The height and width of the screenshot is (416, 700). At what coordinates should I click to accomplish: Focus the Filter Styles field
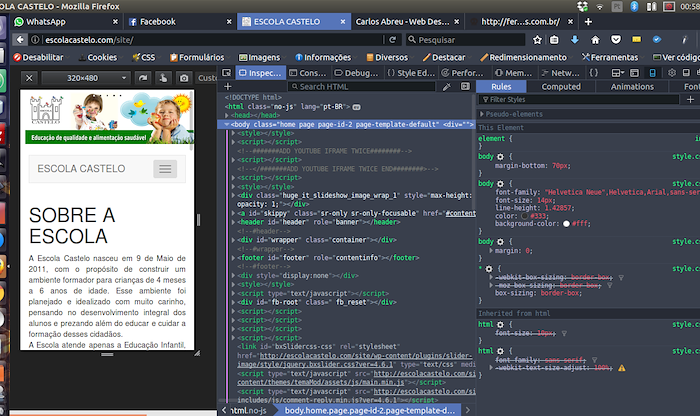(579, 100)
